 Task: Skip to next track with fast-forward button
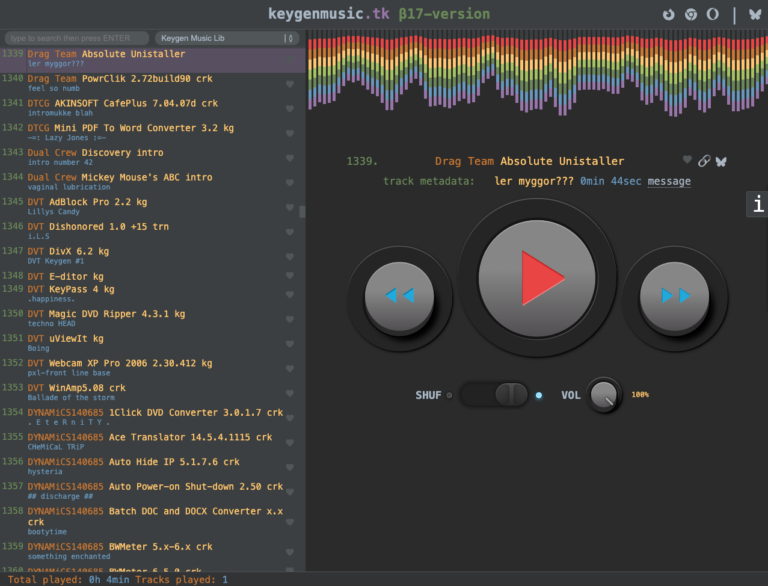[674, 296]
